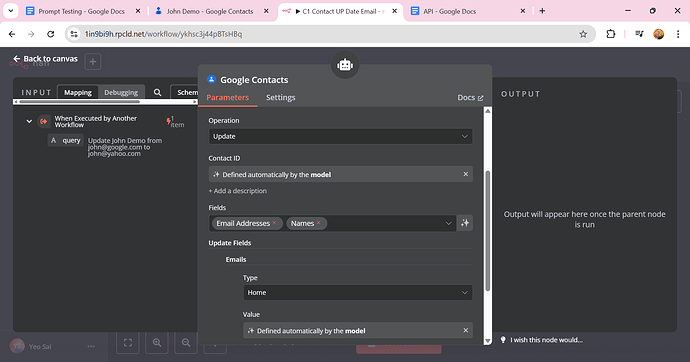Close the John Demo Google Contacts tab

pos(266,11)
